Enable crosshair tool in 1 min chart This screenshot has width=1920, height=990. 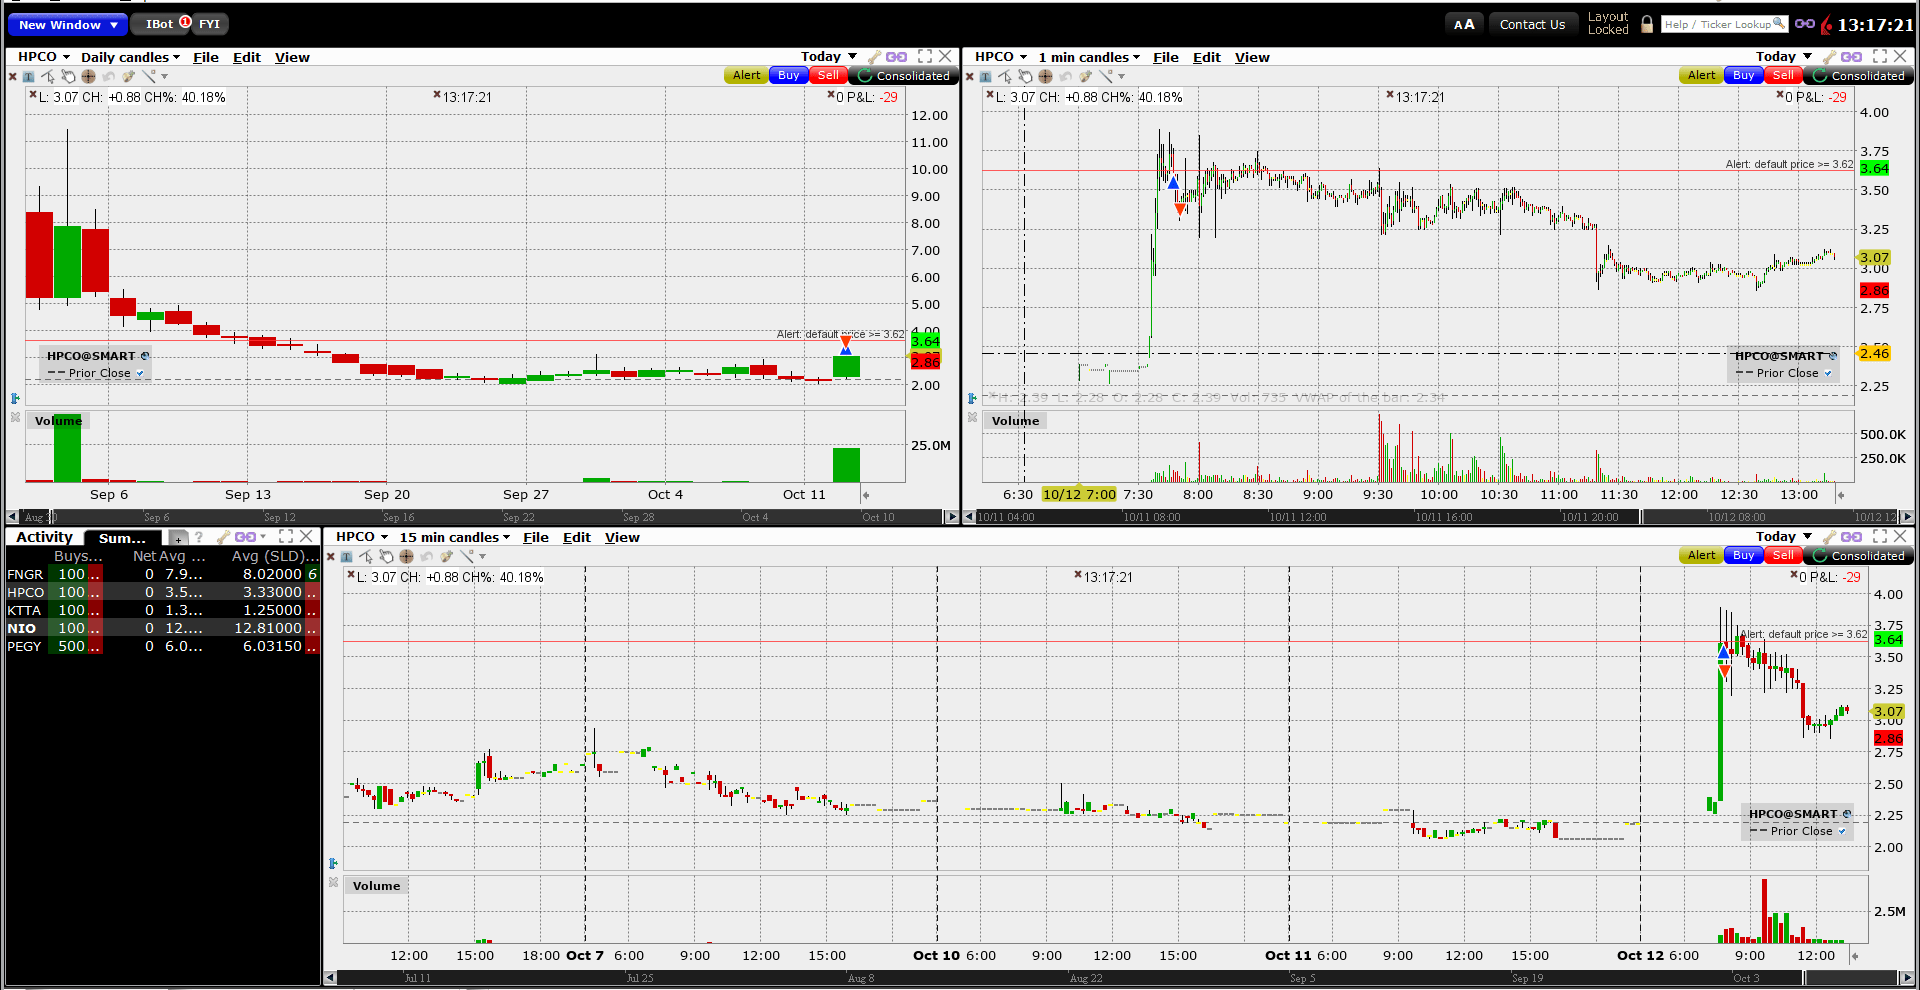click(1045, 76)
